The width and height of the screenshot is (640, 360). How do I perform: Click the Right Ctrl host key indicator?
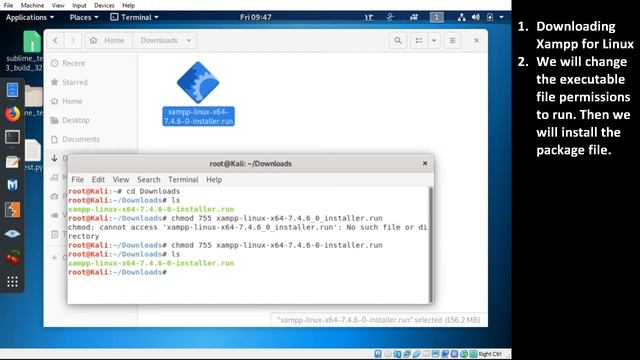[490, 354]
